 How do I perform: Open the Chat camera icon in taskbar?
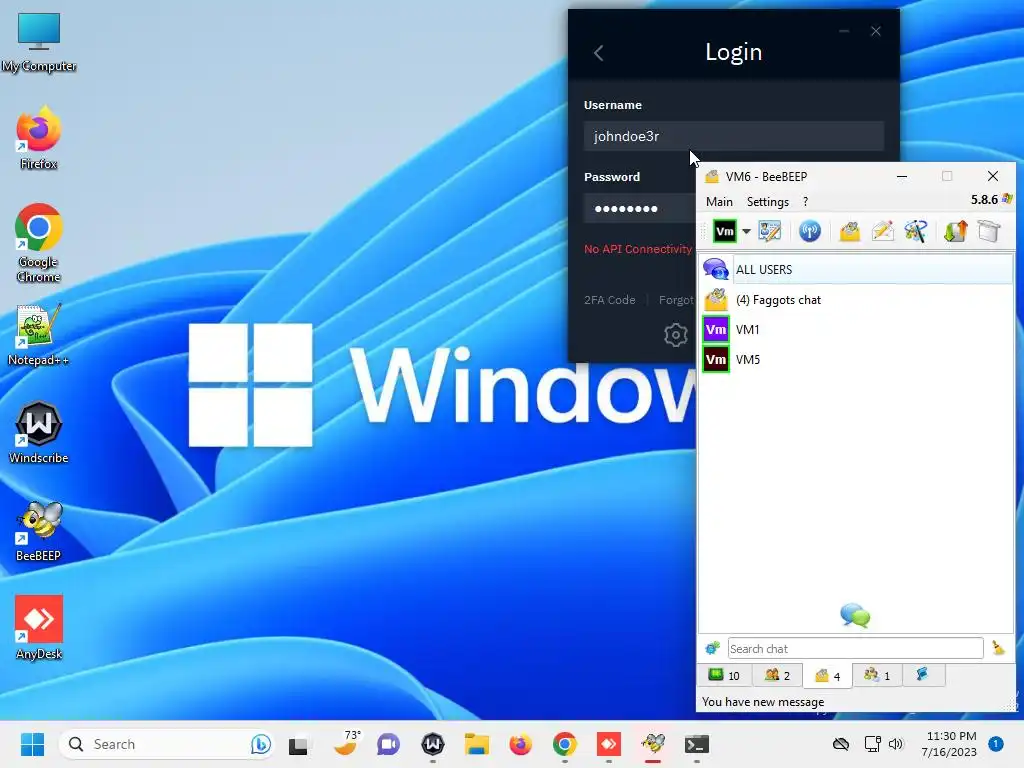[388, 744]
